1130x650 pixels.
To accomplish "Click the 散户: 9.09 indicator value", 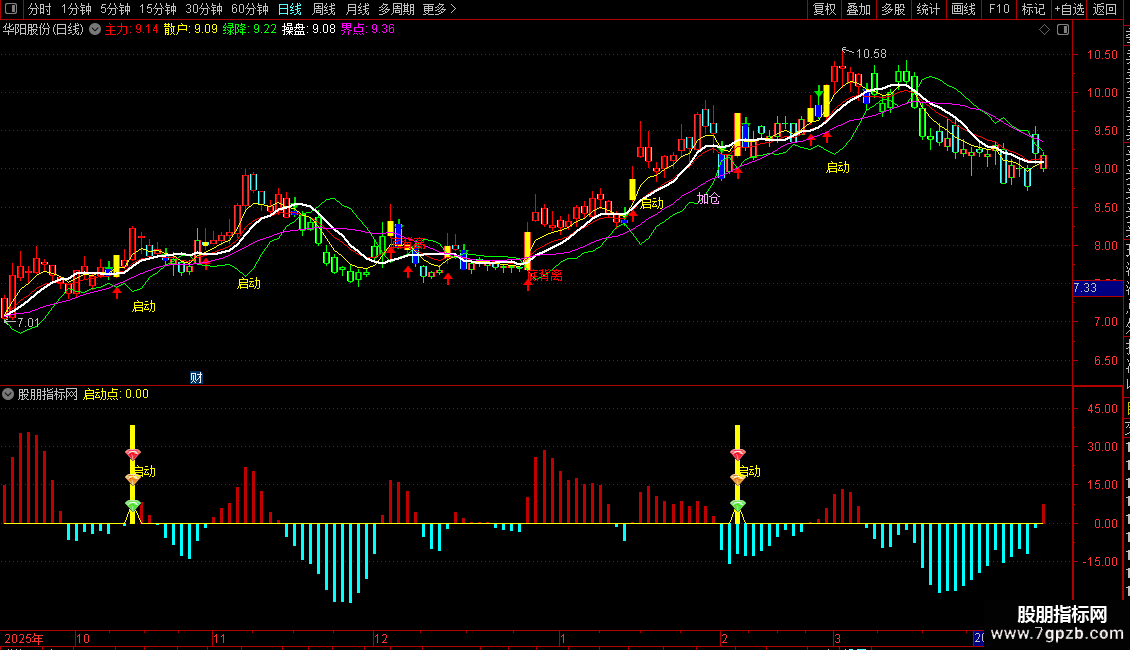I will pyautogui.click(x=191, y=30).
